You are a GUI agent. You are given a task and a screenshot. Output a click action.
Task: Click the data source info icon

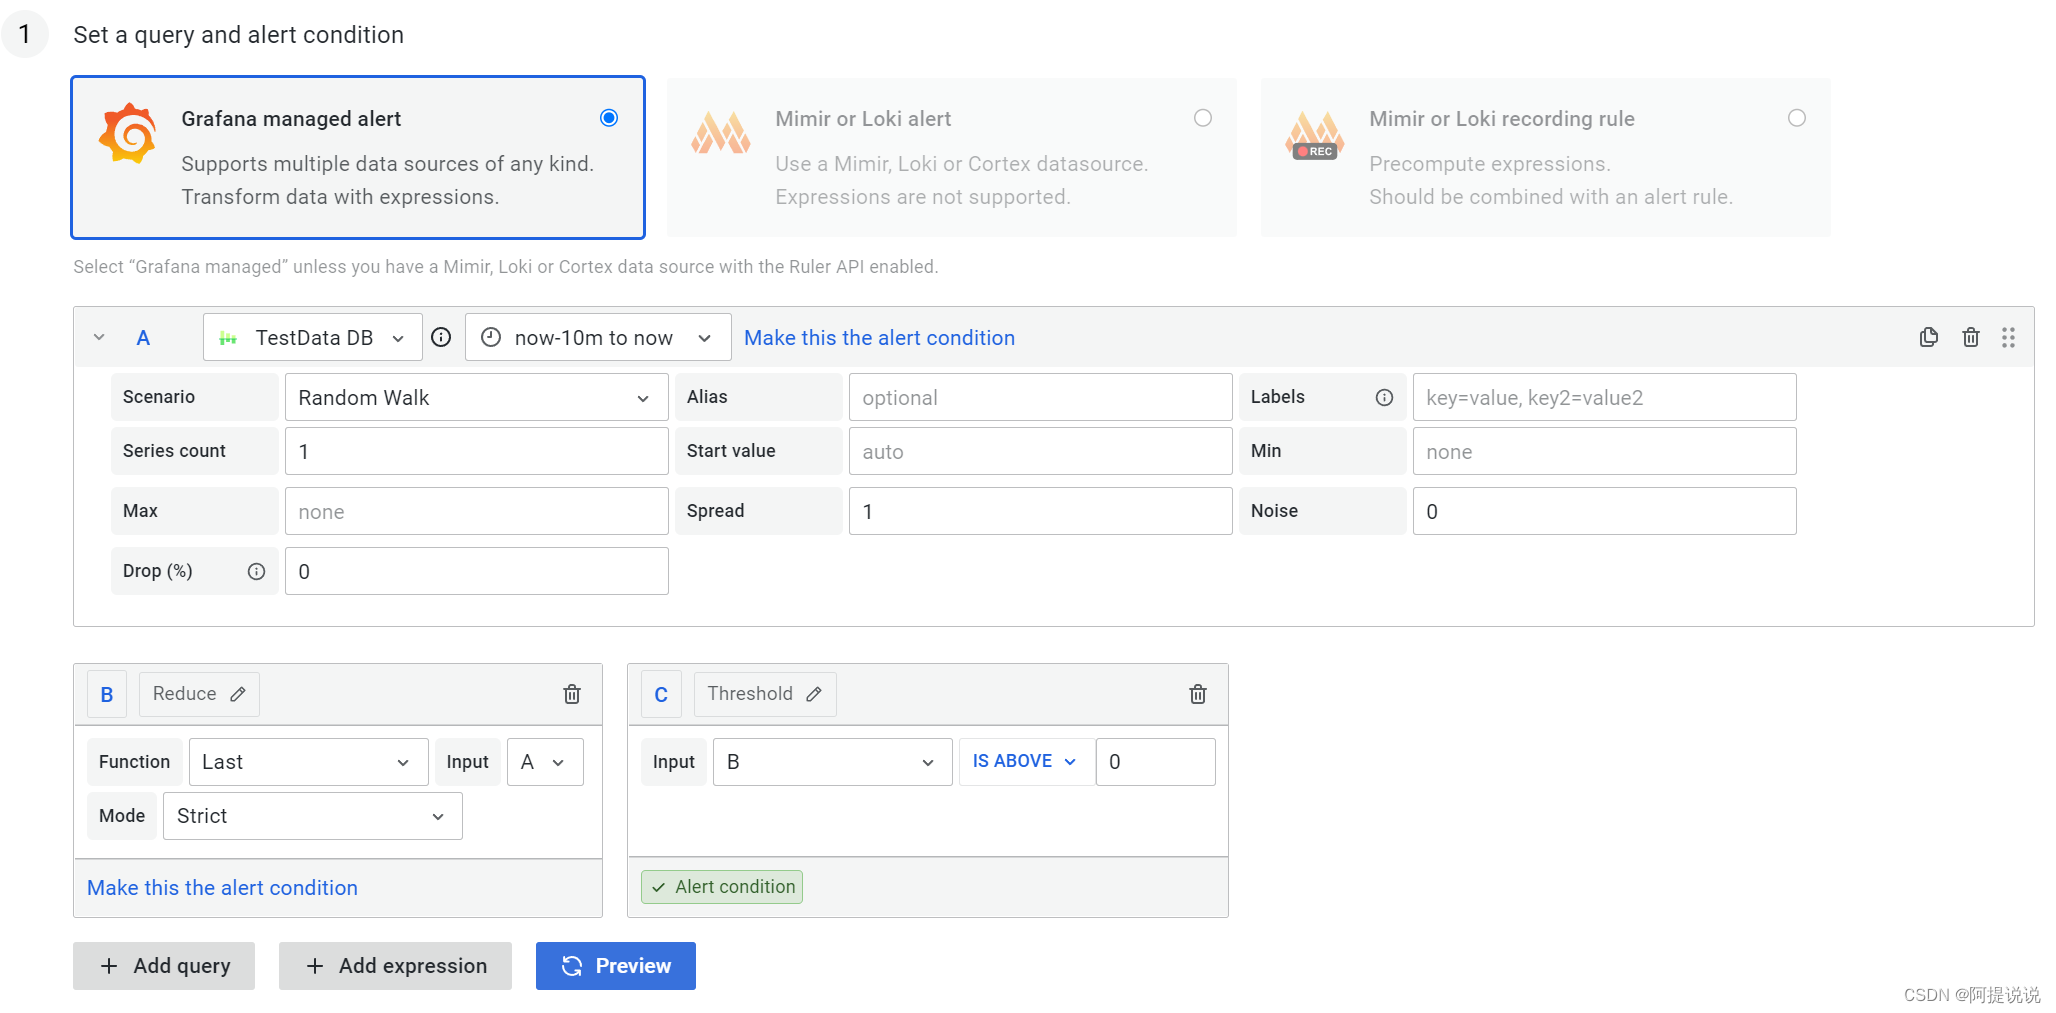click(441, 338)
